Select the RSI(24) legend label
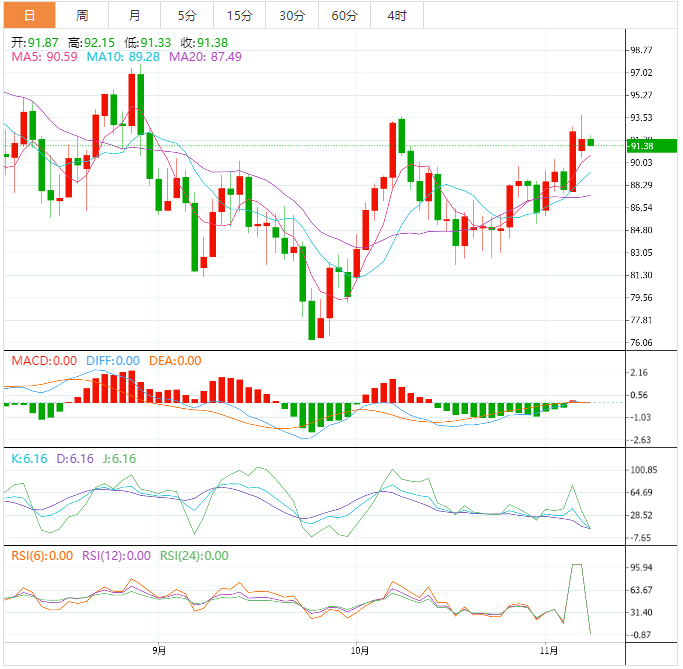 coord(196,556)
